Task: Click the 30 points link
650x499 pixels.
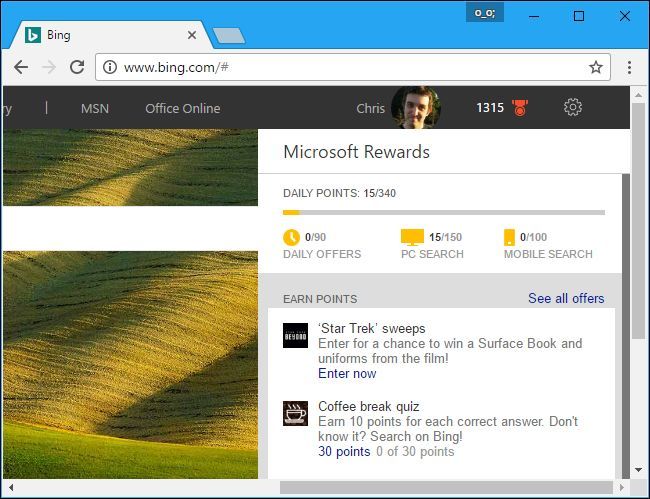Action: point(344,451)
